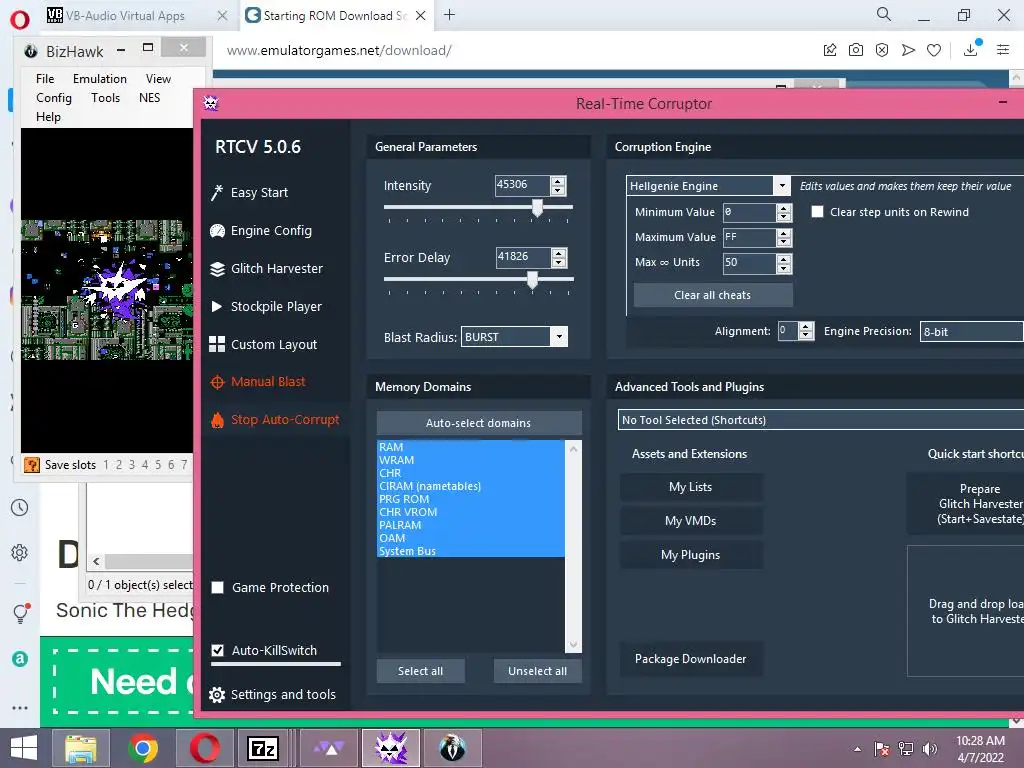This screenshot has width=1024, height=768.
Task: Click Opera sidebar lightbulb icon
Action: pos(20,613)
